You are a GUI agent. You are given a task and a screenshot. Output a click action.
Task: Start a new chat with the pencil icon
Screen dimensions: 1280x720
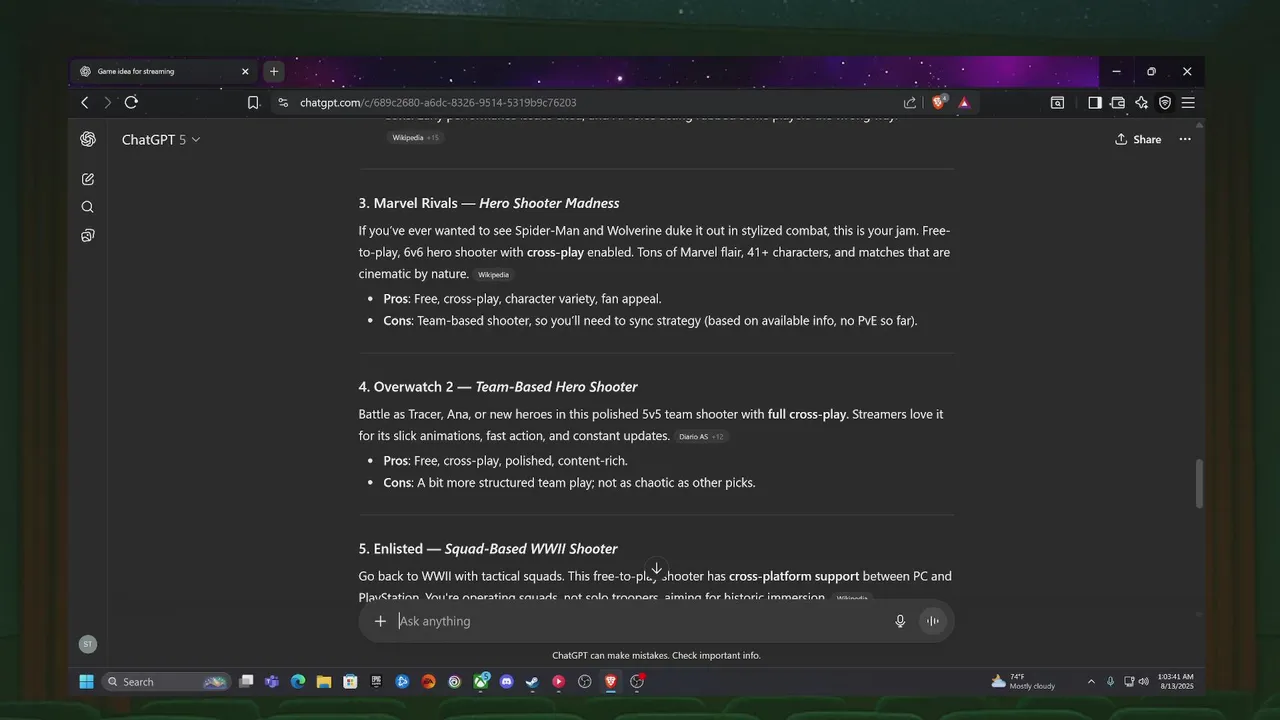point(88,179)
